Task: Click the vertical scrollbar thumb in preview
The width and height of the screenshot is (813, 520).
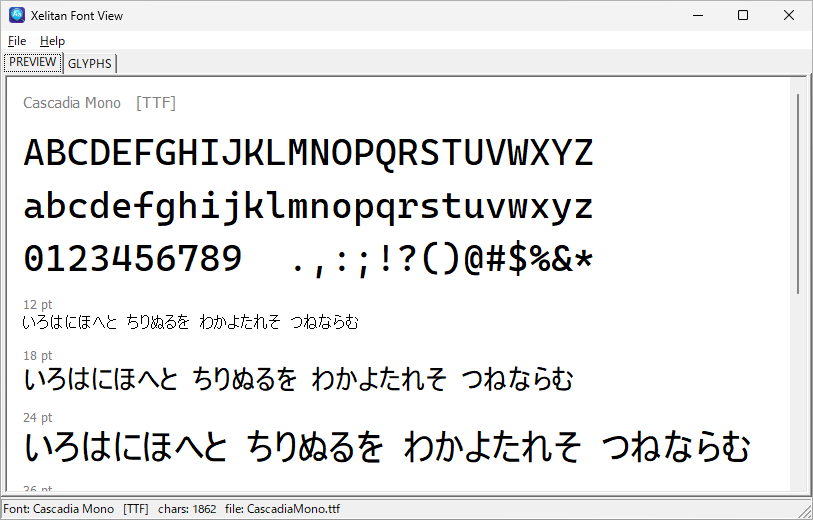Action: click(798, 194)
